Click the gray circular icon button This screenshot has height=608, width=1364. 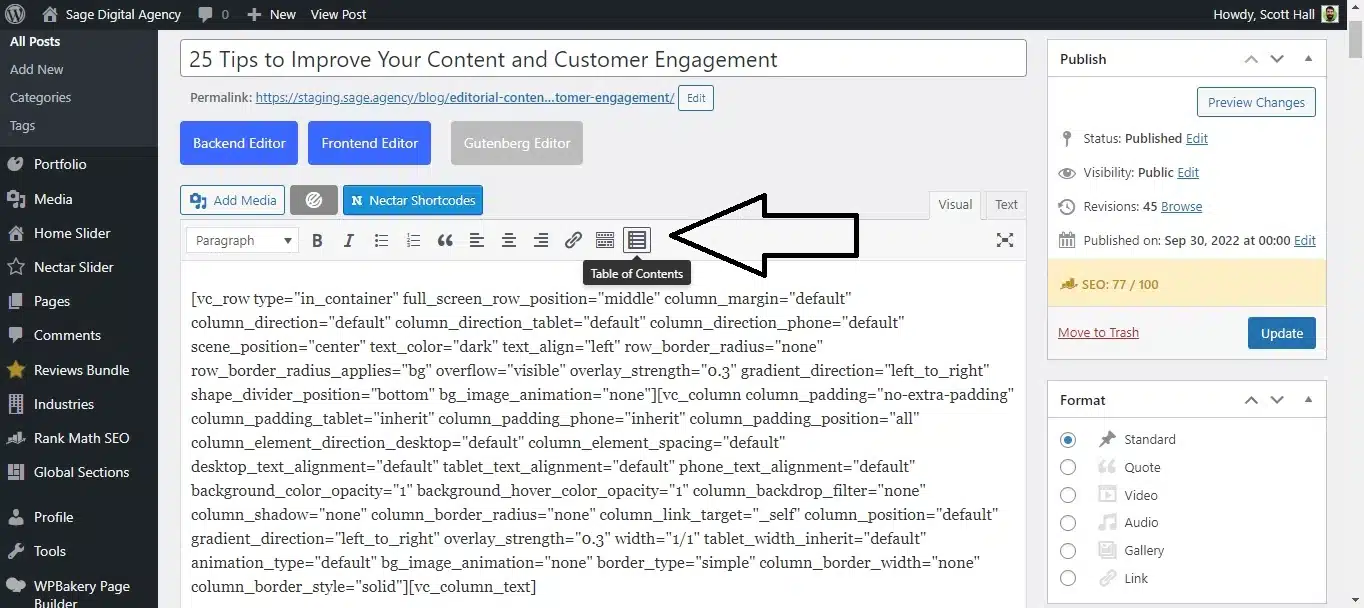(314, 200)
